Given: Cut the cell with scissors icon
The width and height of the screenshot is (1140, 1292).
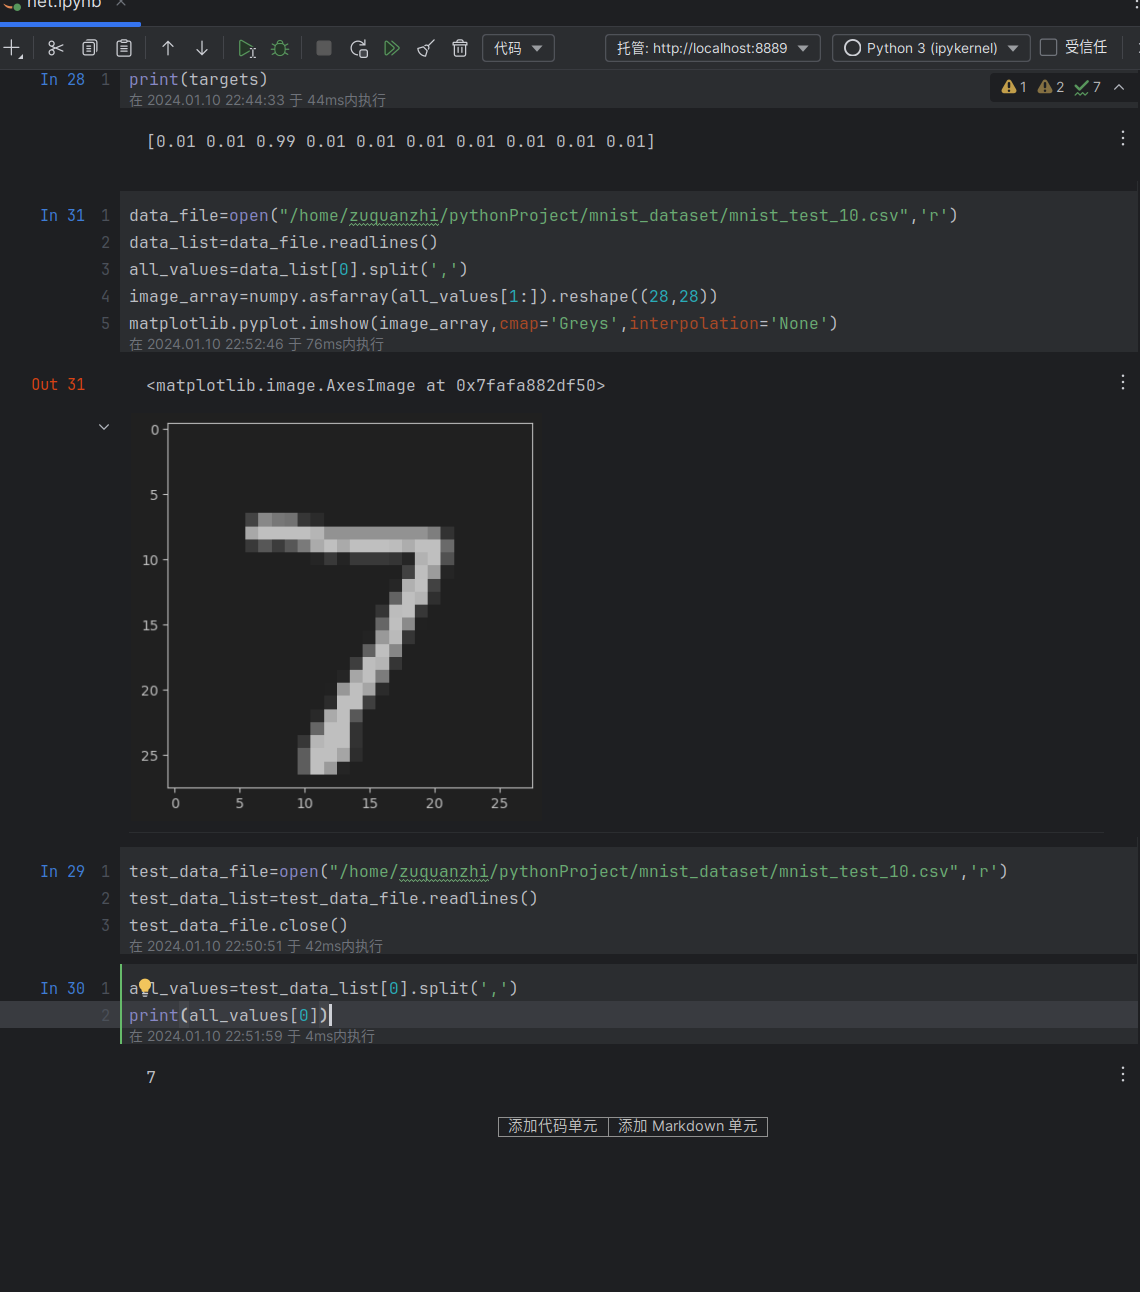Looking at the screenshot, I should [x=56, y=48].
